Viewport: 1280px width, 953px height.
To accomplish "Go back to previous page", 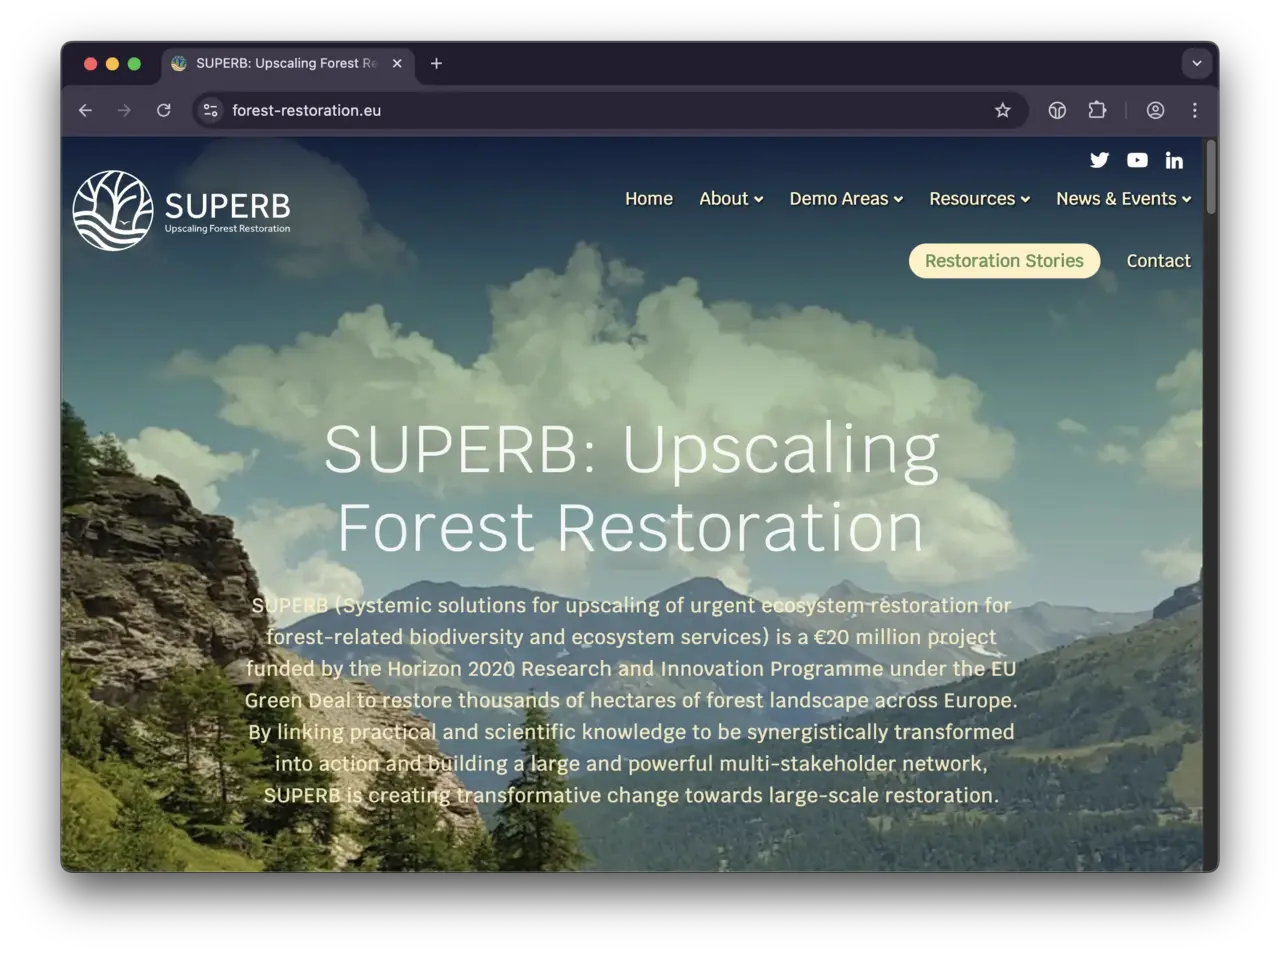I will point(85,111).
